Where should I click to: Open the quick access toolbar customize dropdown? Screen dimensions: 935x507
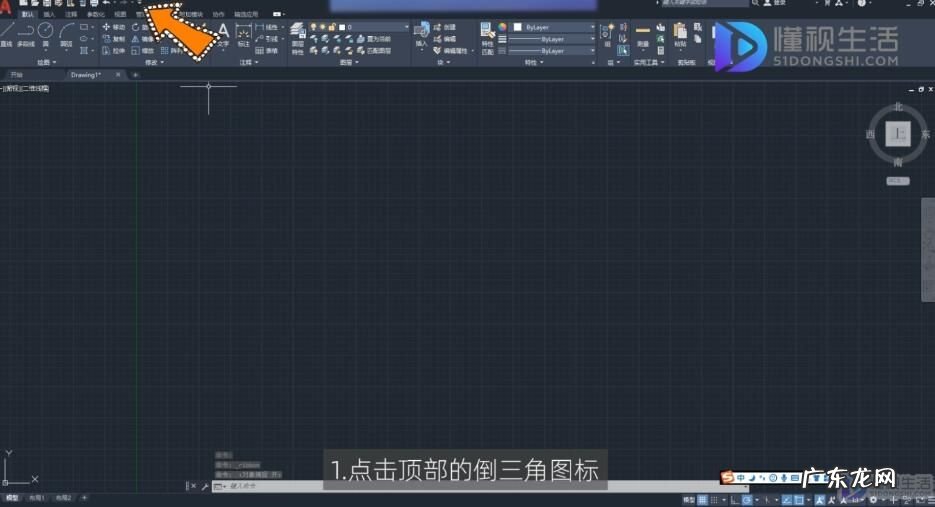[x=140, y=3]
